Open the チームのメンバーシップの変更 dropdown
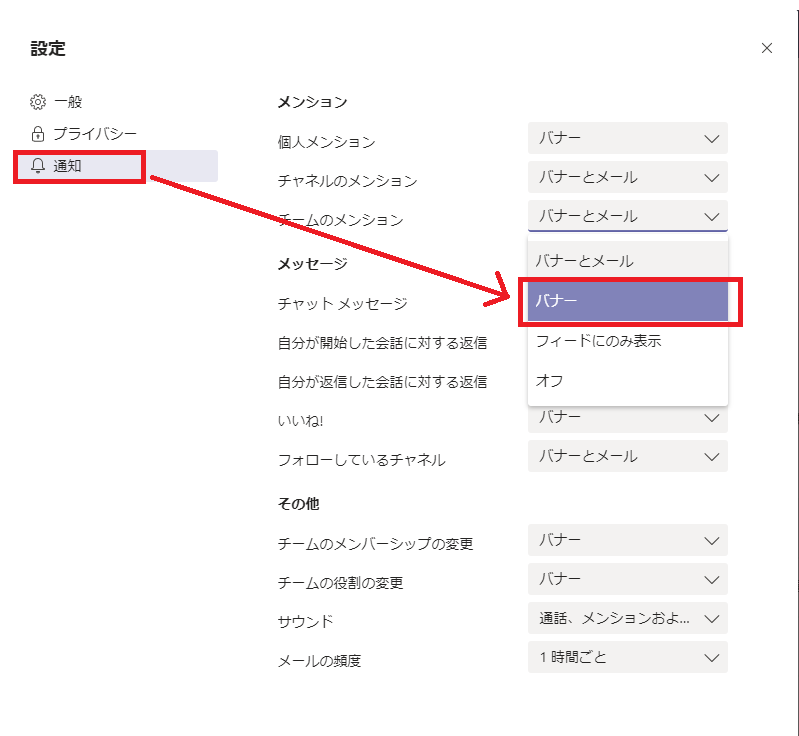Viewport: 799px width, 736px height. [x=627, y=540]
